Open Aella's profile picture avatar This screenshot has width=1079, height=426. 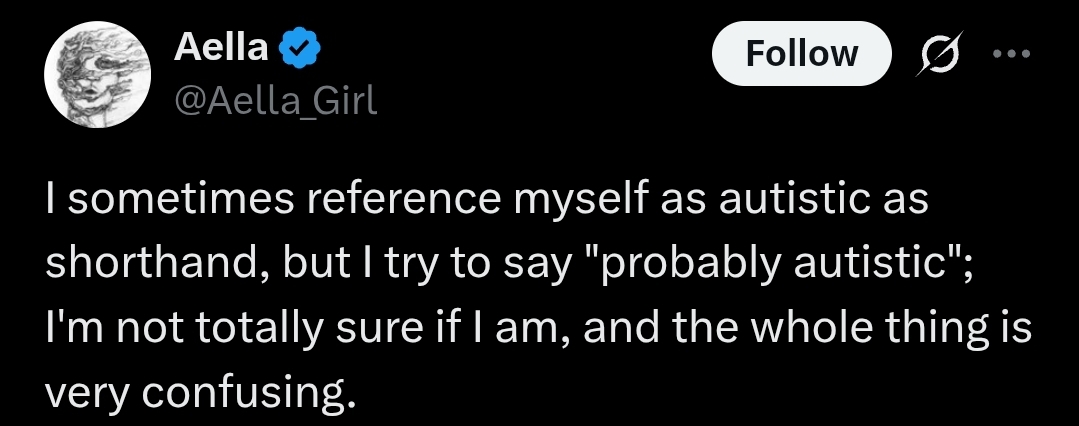(97, 74)
